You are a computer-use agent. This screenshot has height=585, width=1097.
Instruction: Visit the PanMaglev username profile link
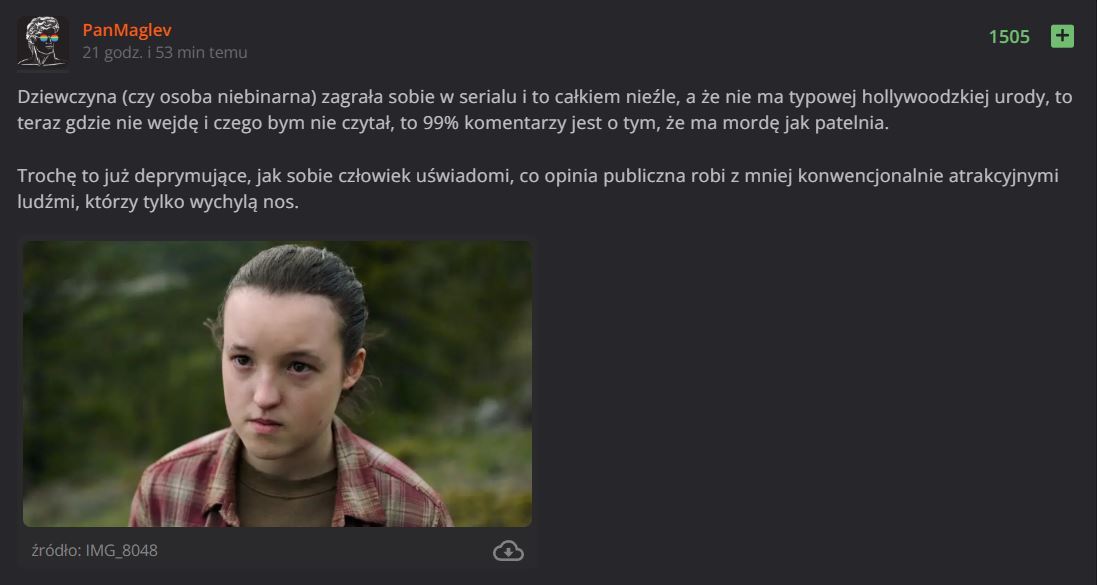(127, 30)
